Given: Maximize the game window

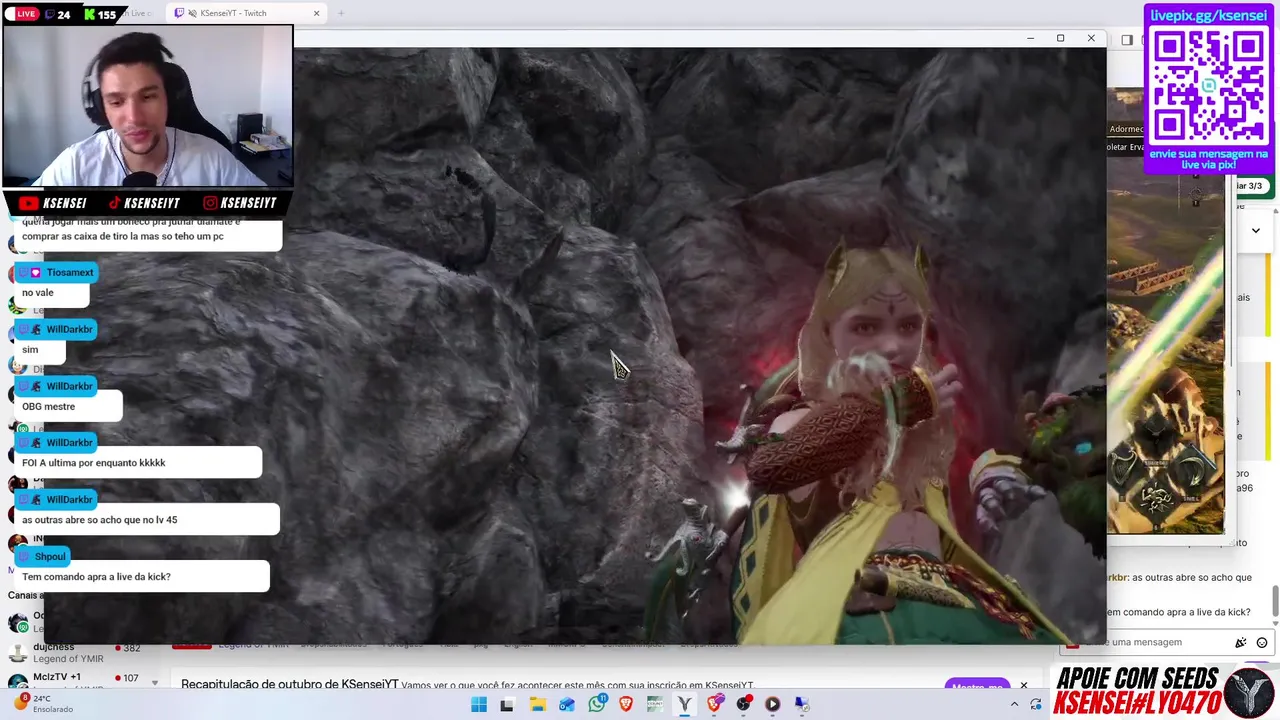Looking at the screenshot, I should click(1060, 38).
